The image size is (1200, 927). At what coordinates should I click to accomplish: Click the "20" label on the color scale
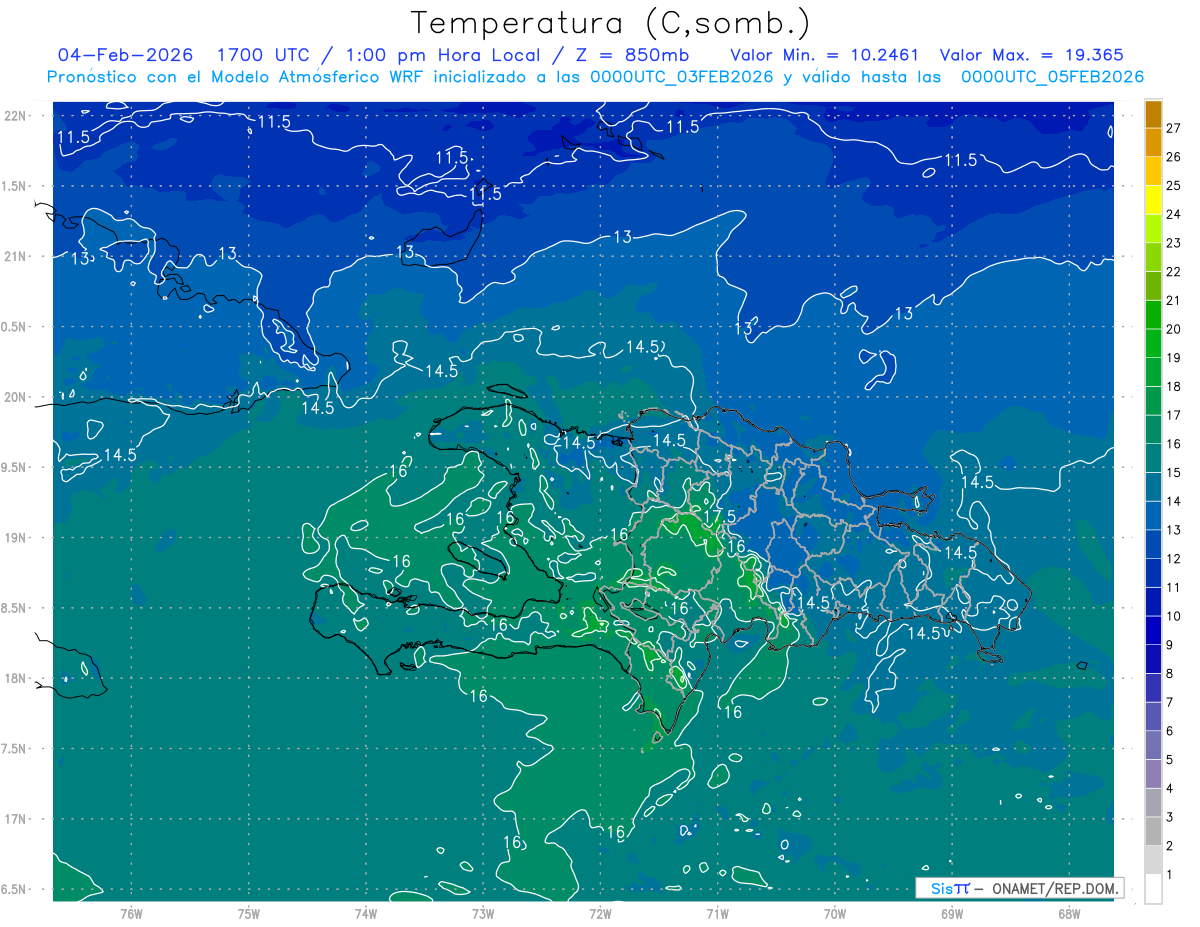1174,329
